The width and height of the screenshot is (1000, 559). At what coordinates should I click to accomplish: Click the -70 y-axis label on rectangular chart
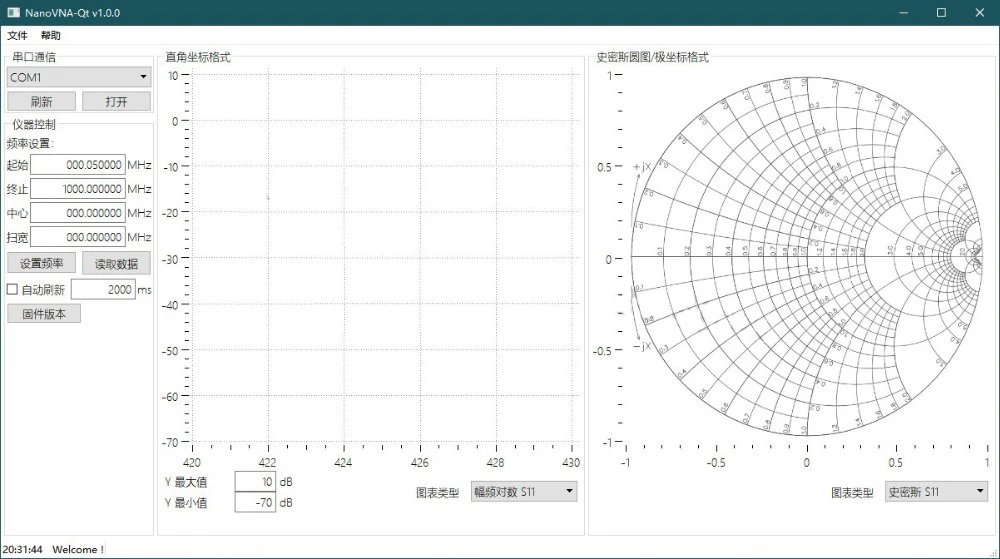click(x=170, y=442)
